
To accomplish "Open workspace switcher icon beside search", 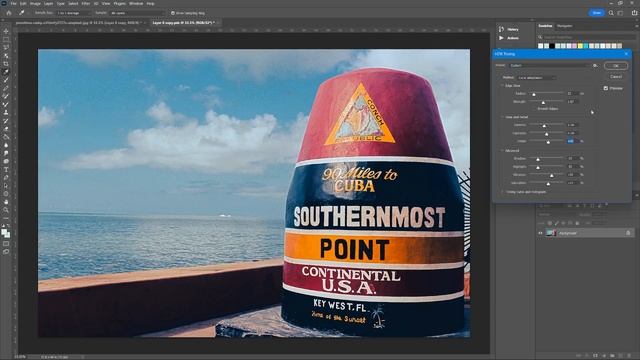I will pos(620,13).
